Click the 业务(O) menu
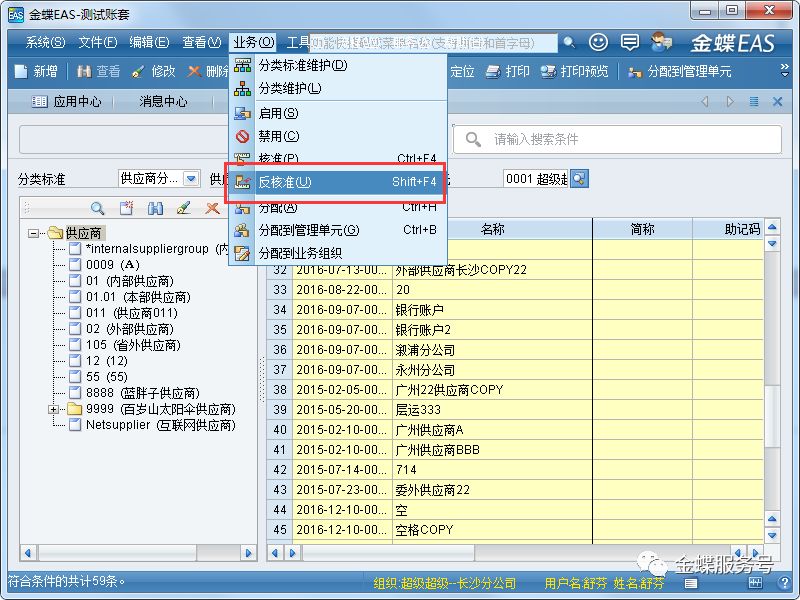The height and width of the screenshot is (600, 800). click(254, 42)
